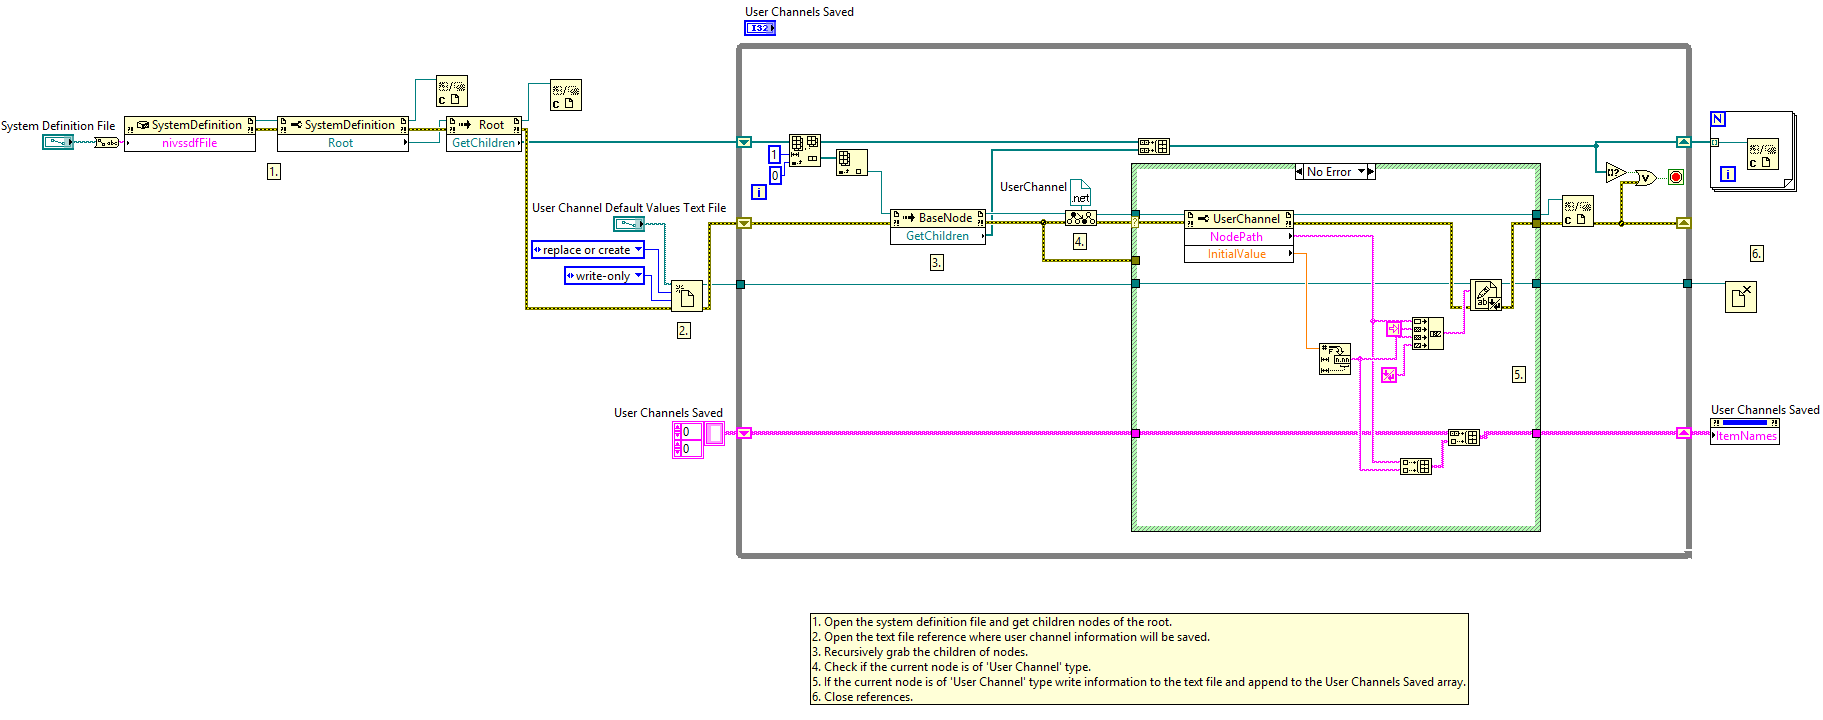
Task: Click the right shift register on the error wire
Action: (1684, 223)
